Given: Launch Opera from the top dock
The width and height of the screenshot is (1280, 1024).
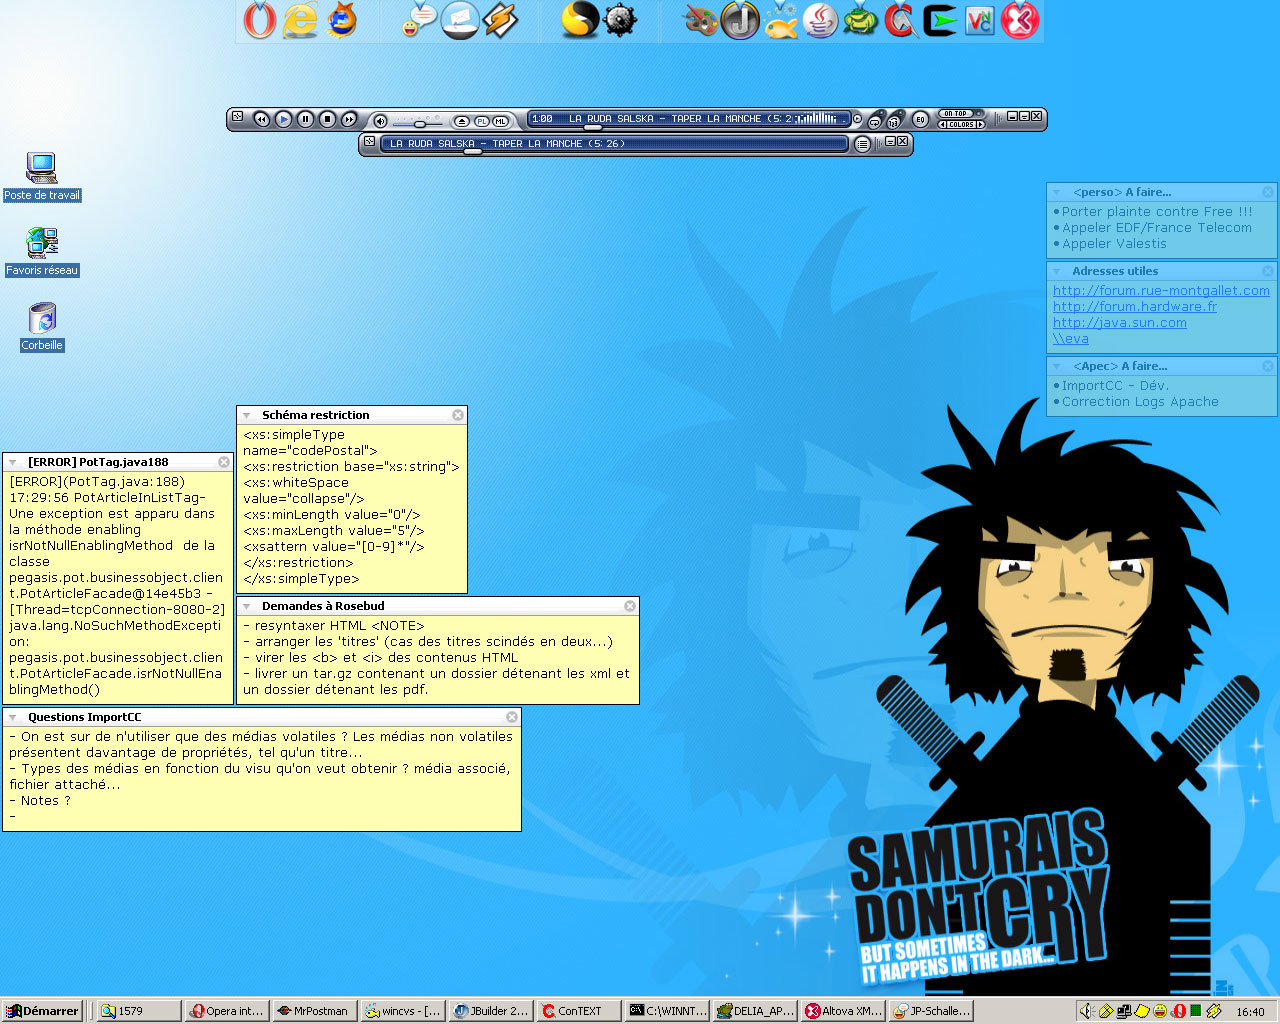Looking at the screenshot, I should pyautogui.click(x=259, y=20).
